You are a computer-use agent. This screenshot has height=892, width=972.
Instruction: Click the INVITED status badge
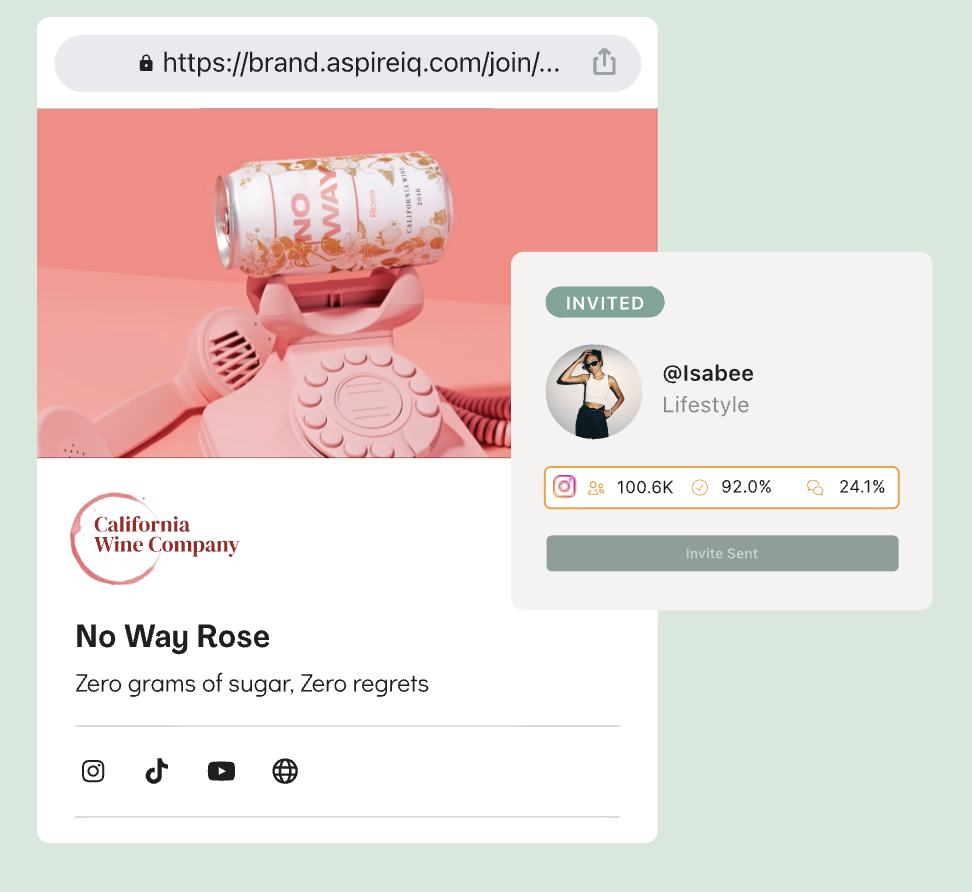pos(604,302)
